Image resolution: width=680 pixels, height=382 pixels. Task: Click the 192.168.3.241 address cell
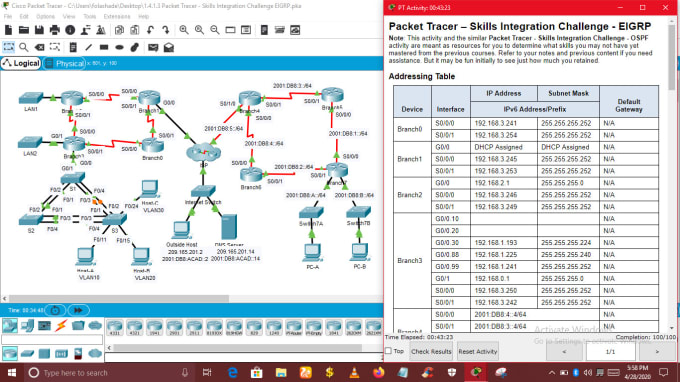click(x=503, y=123)
